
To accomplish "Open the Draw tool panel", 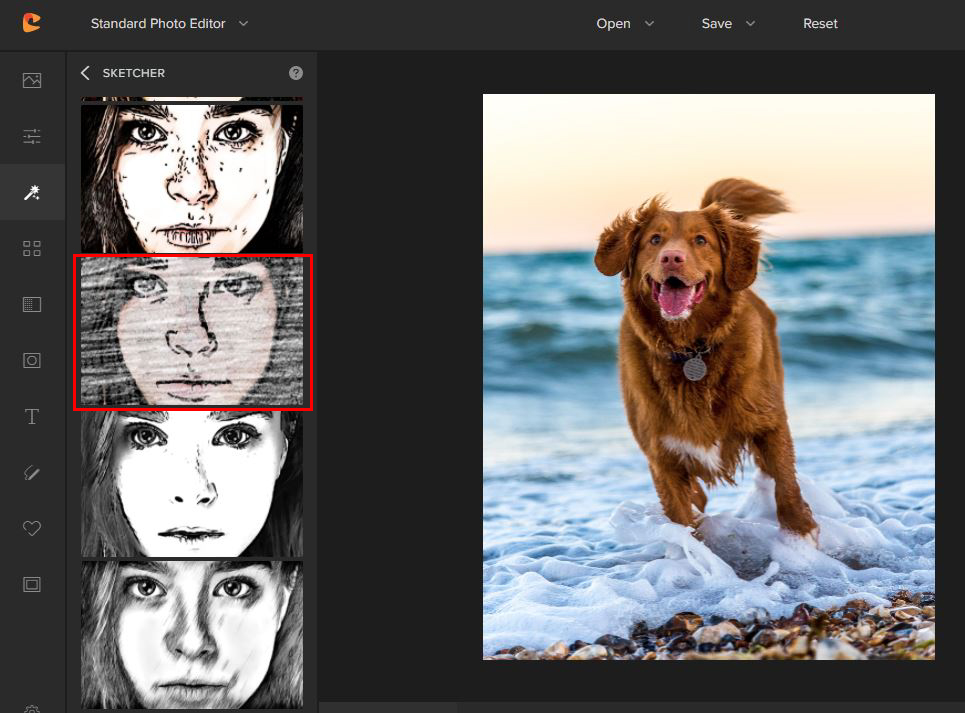I will tap(32, 472).
